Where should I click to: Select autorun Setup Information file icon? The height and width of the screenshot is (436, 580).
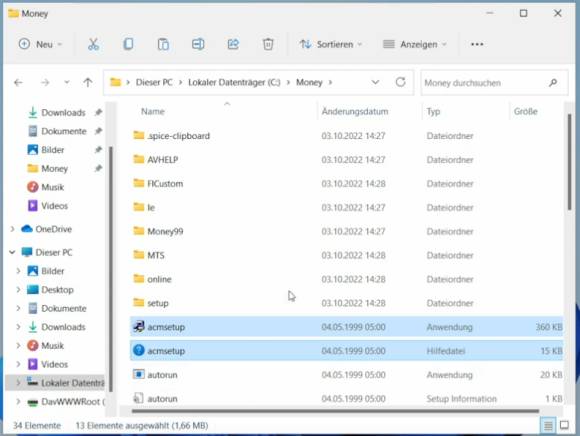pyautogui.click(x=138, y=398)
